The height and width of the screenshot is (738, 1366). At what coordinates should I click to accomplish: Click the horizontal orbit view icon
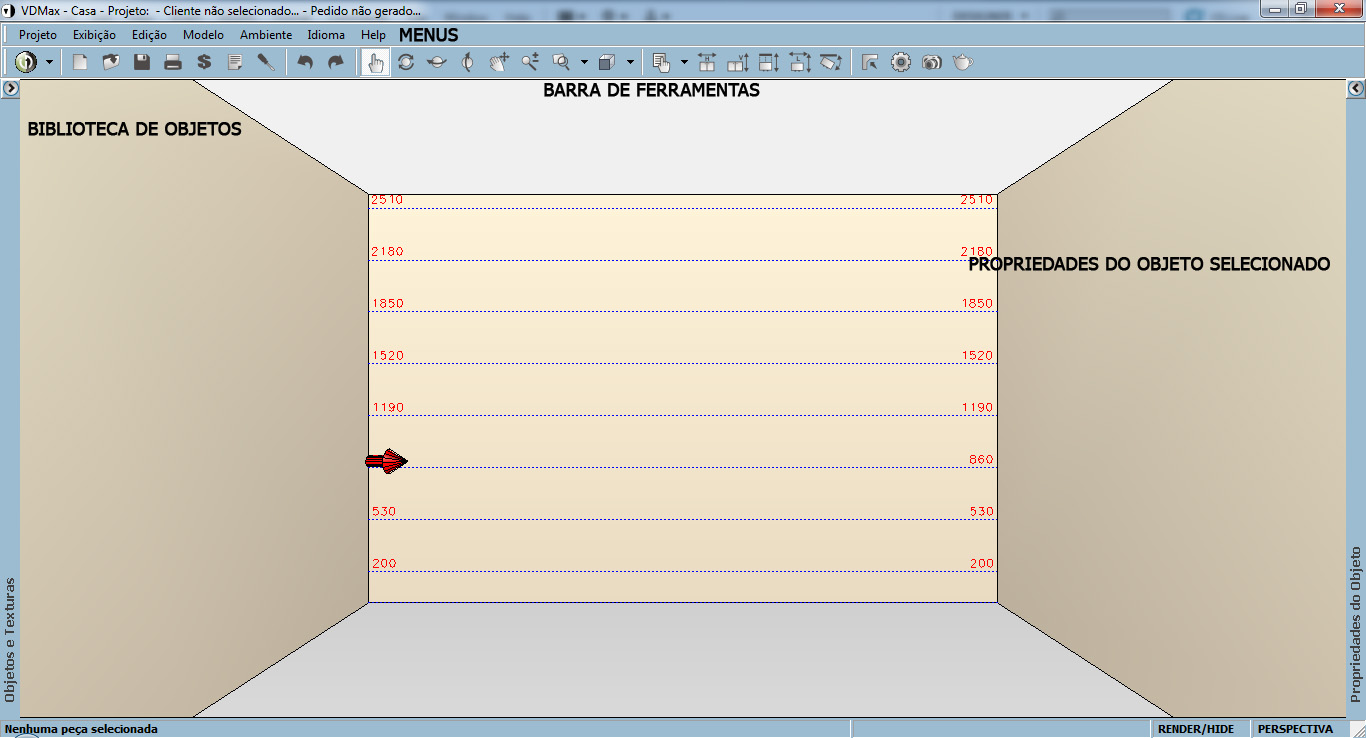coord(437,62)
